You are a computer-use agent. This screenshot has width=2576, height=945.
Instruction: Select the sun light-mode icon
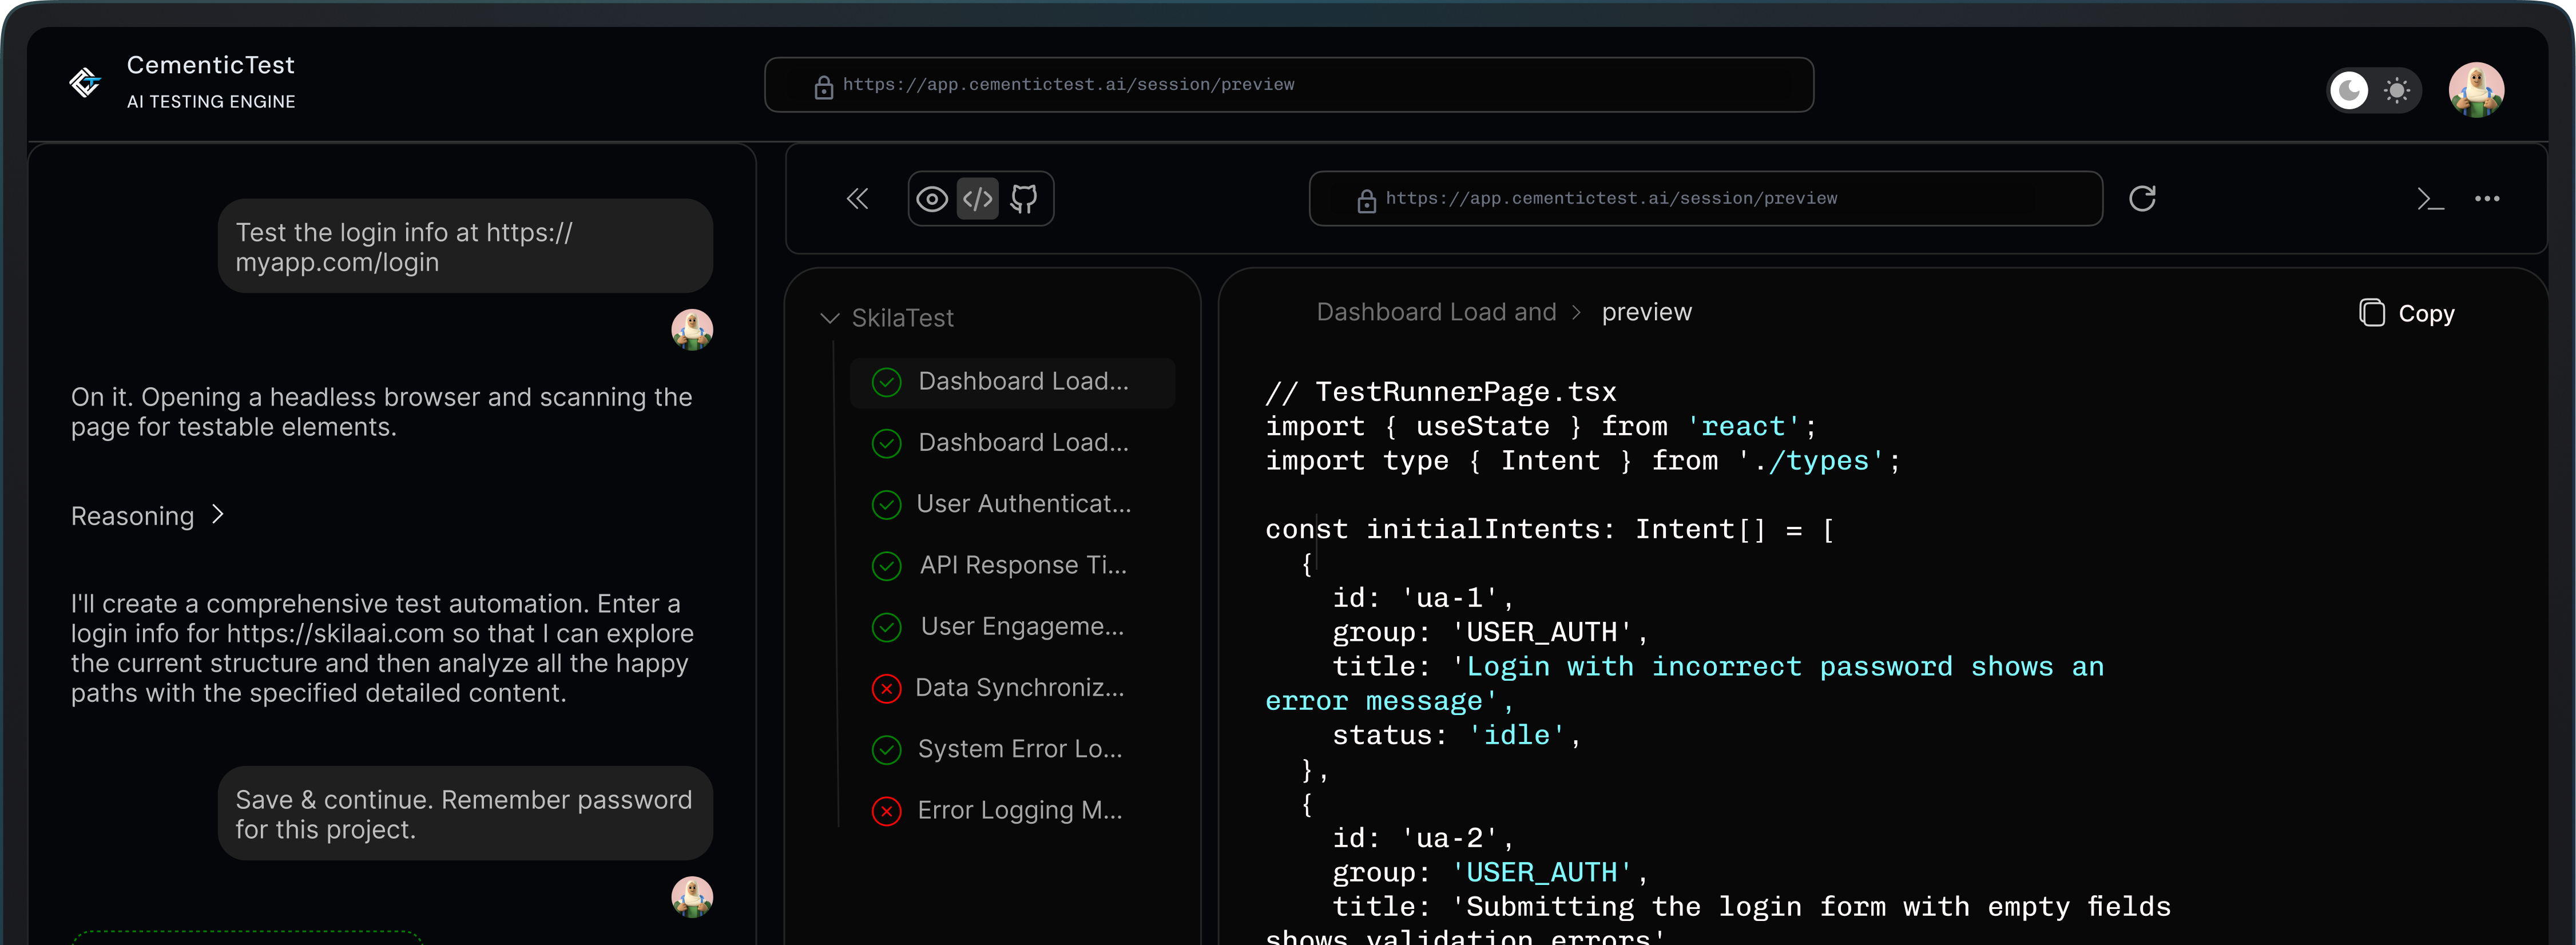(x=2396, y=91)
